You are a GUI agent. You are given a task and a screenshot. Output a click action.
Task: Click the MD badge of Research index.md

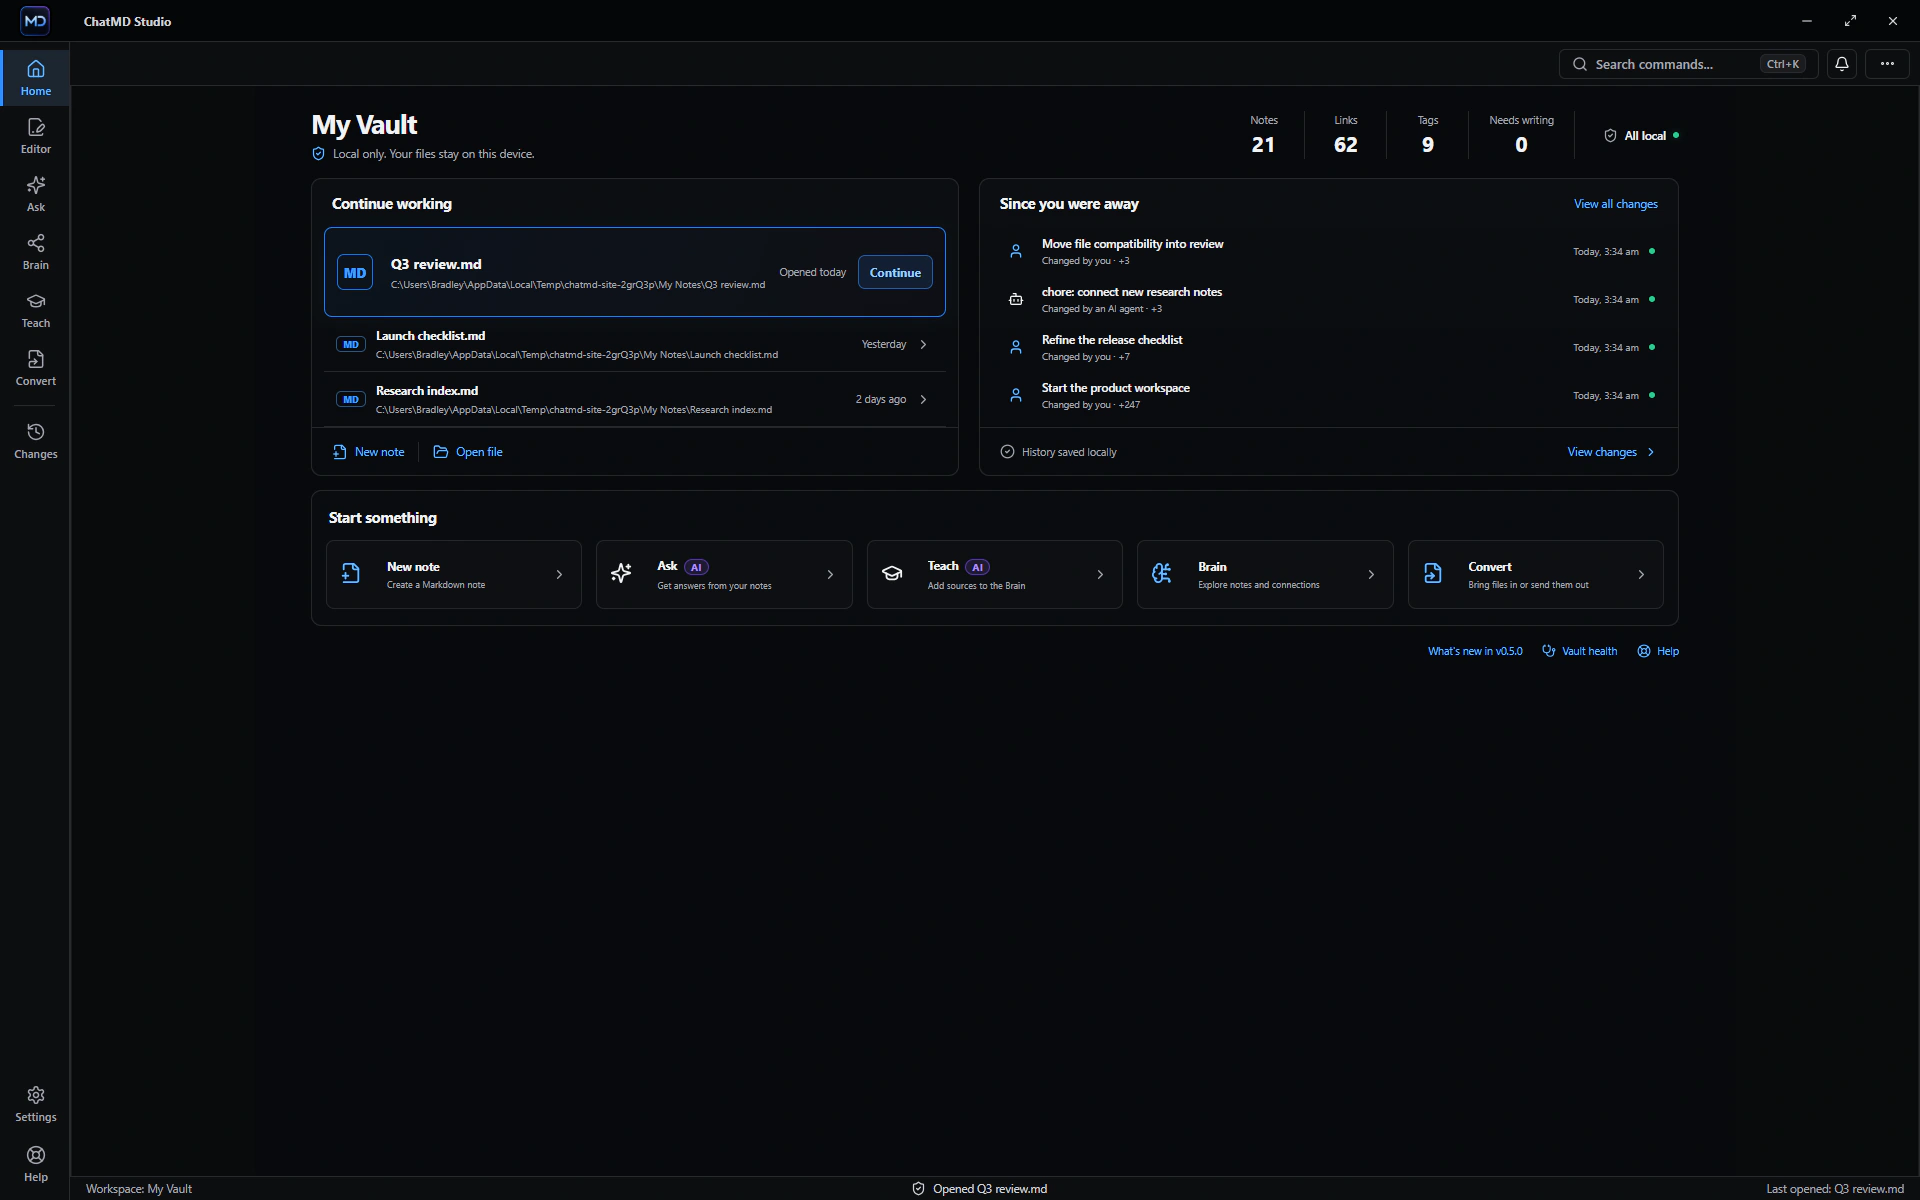coord(351,399)
